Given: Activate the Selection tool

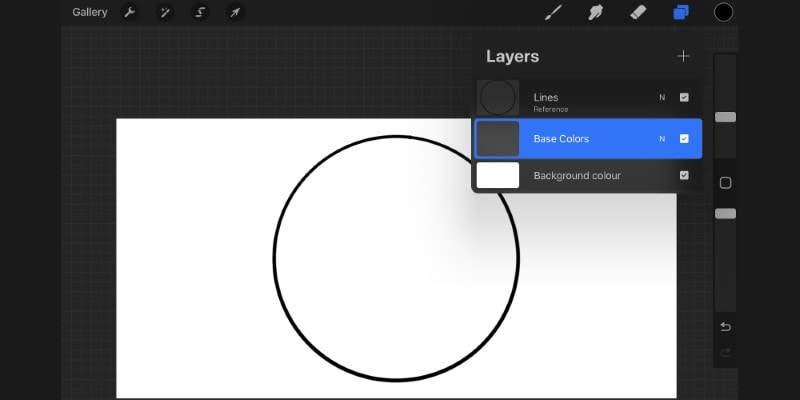Looking at the screenshot, I should click(200, 12).
